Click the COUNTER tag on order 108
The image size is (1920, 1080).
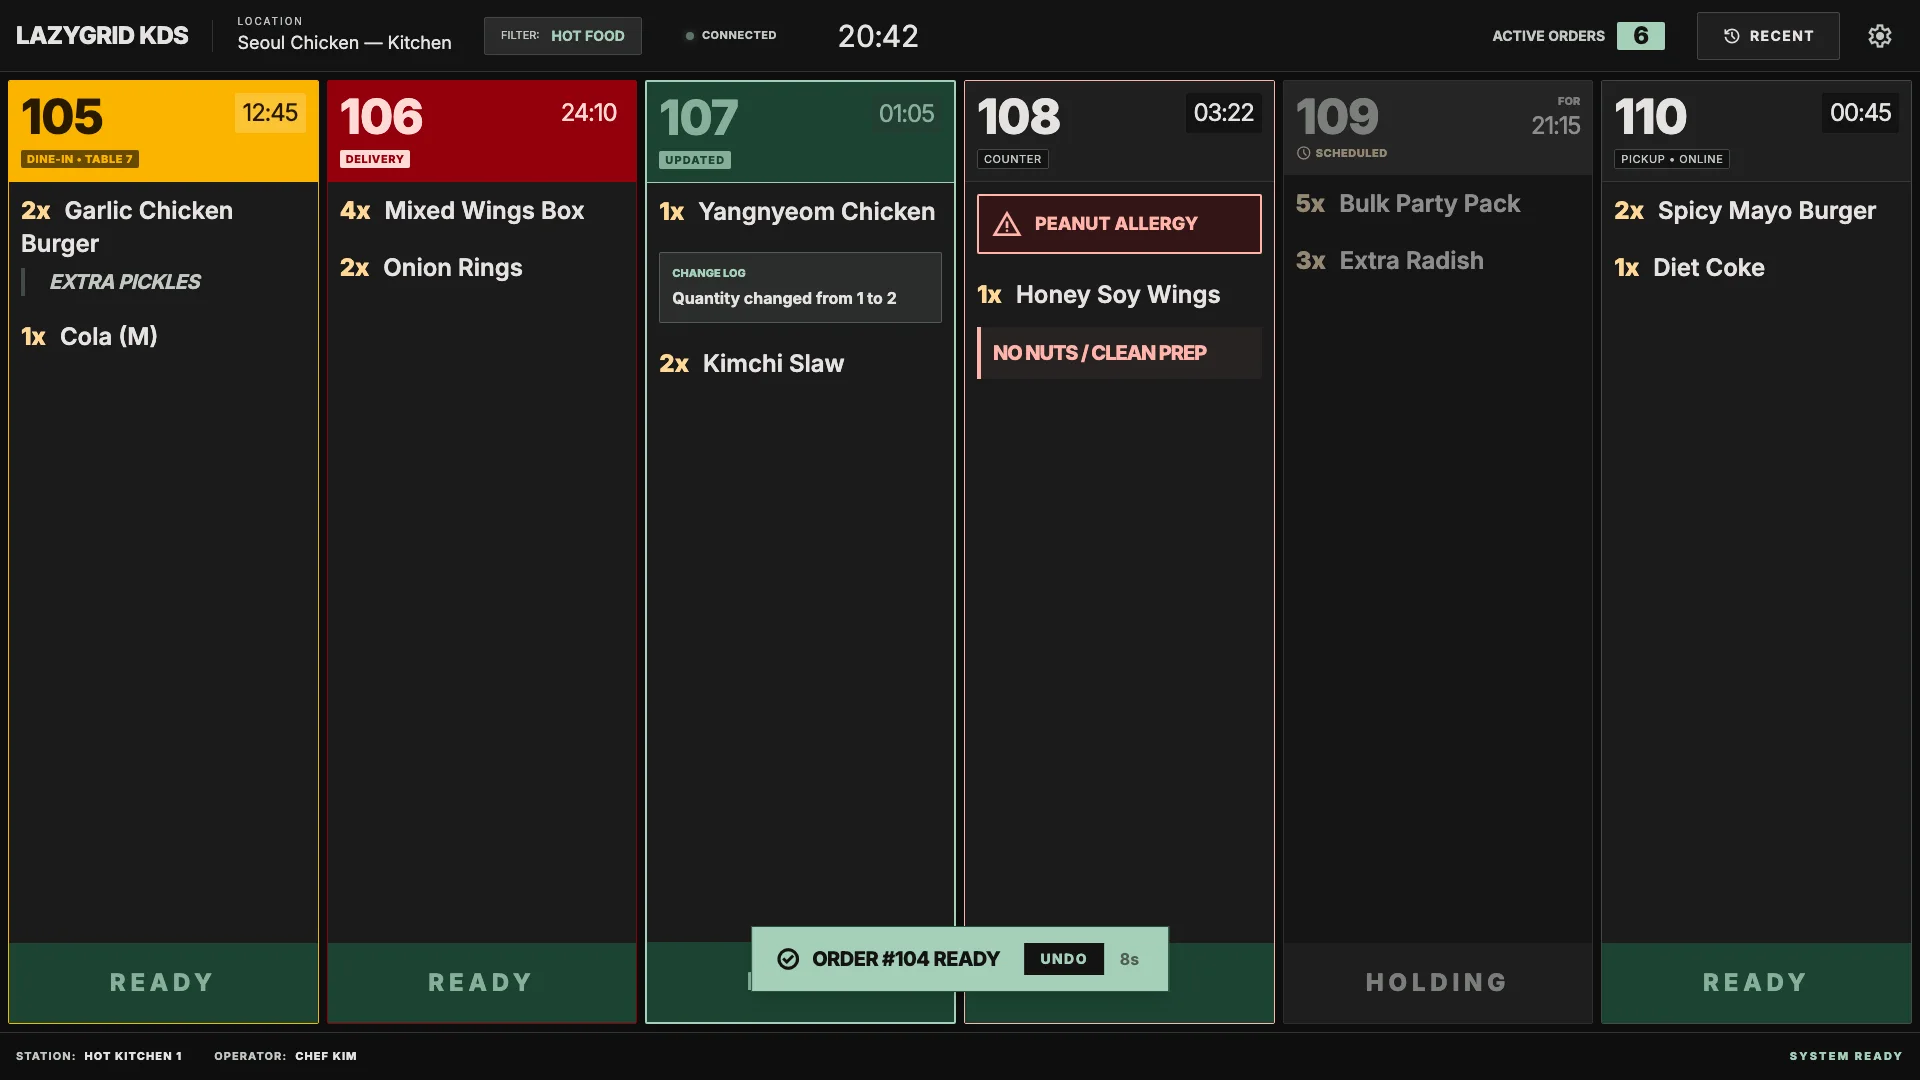click(x=1012, y=159)
